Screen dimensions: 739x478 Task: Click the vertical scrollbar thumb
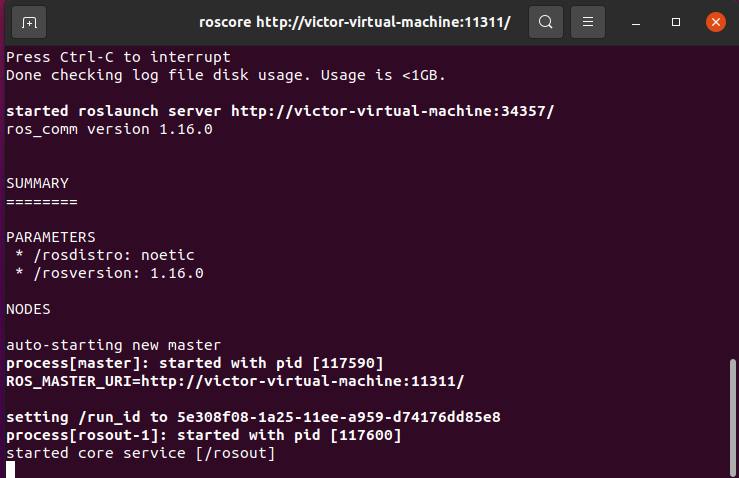[733, 412]
